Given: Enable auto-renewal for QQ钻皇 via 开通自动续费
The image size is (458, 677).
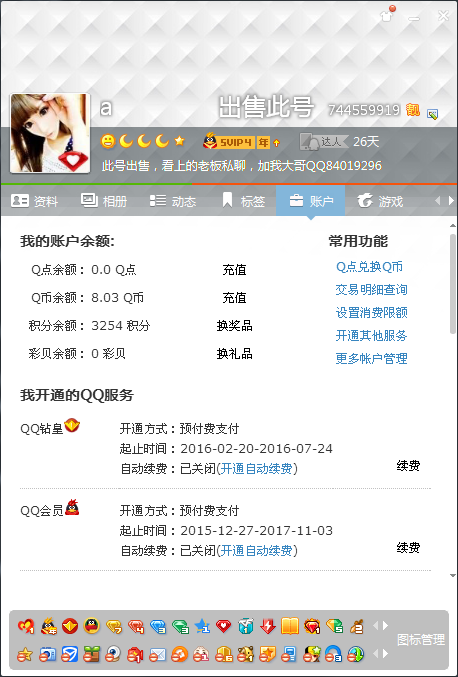Looking at the screenshot, I should coord(256,468).
